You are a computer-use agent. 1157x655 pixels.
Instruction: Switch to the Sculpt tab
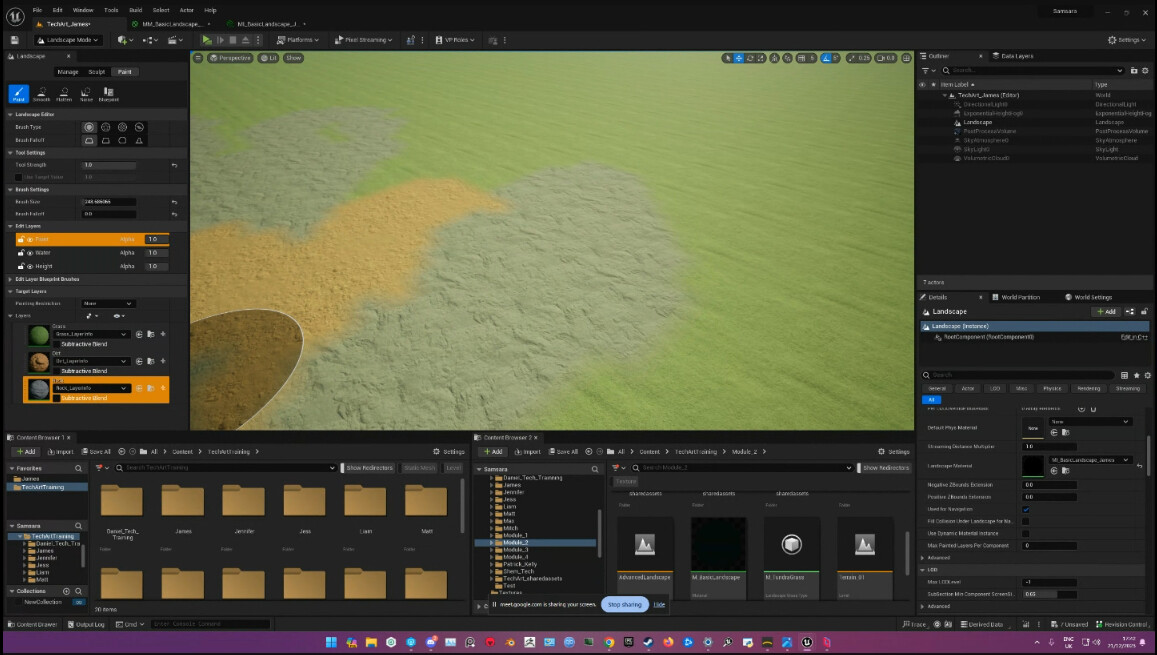(x=97, y=72)
